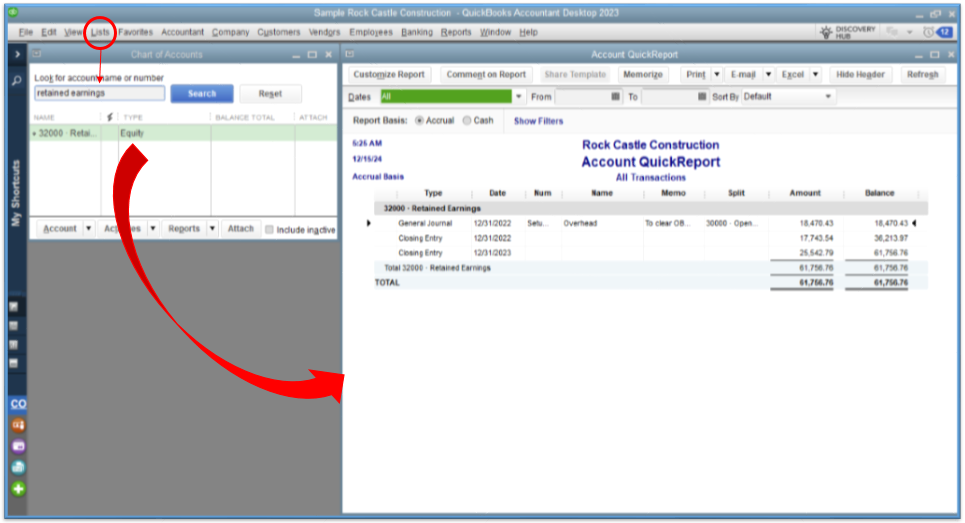Screen dimensions: 965x523
Task: Click the Memorize button
Action: (x=643, y=74)
